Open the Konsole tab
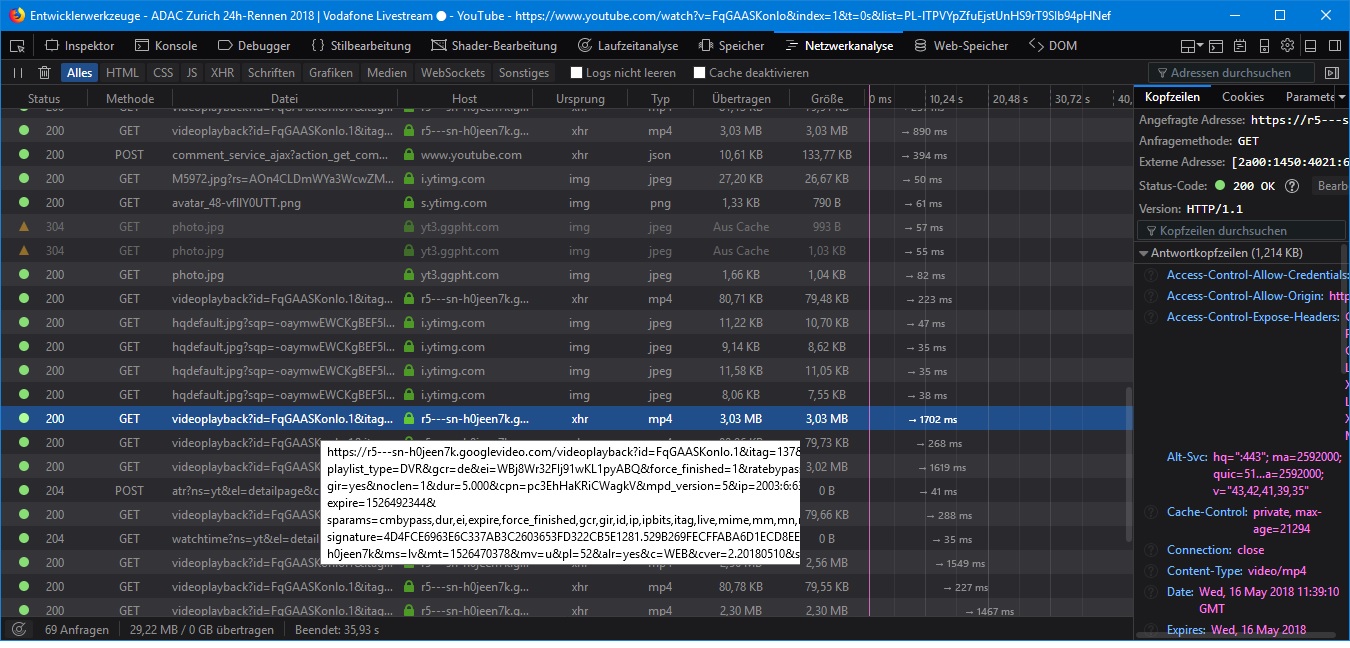 [166, 46]
